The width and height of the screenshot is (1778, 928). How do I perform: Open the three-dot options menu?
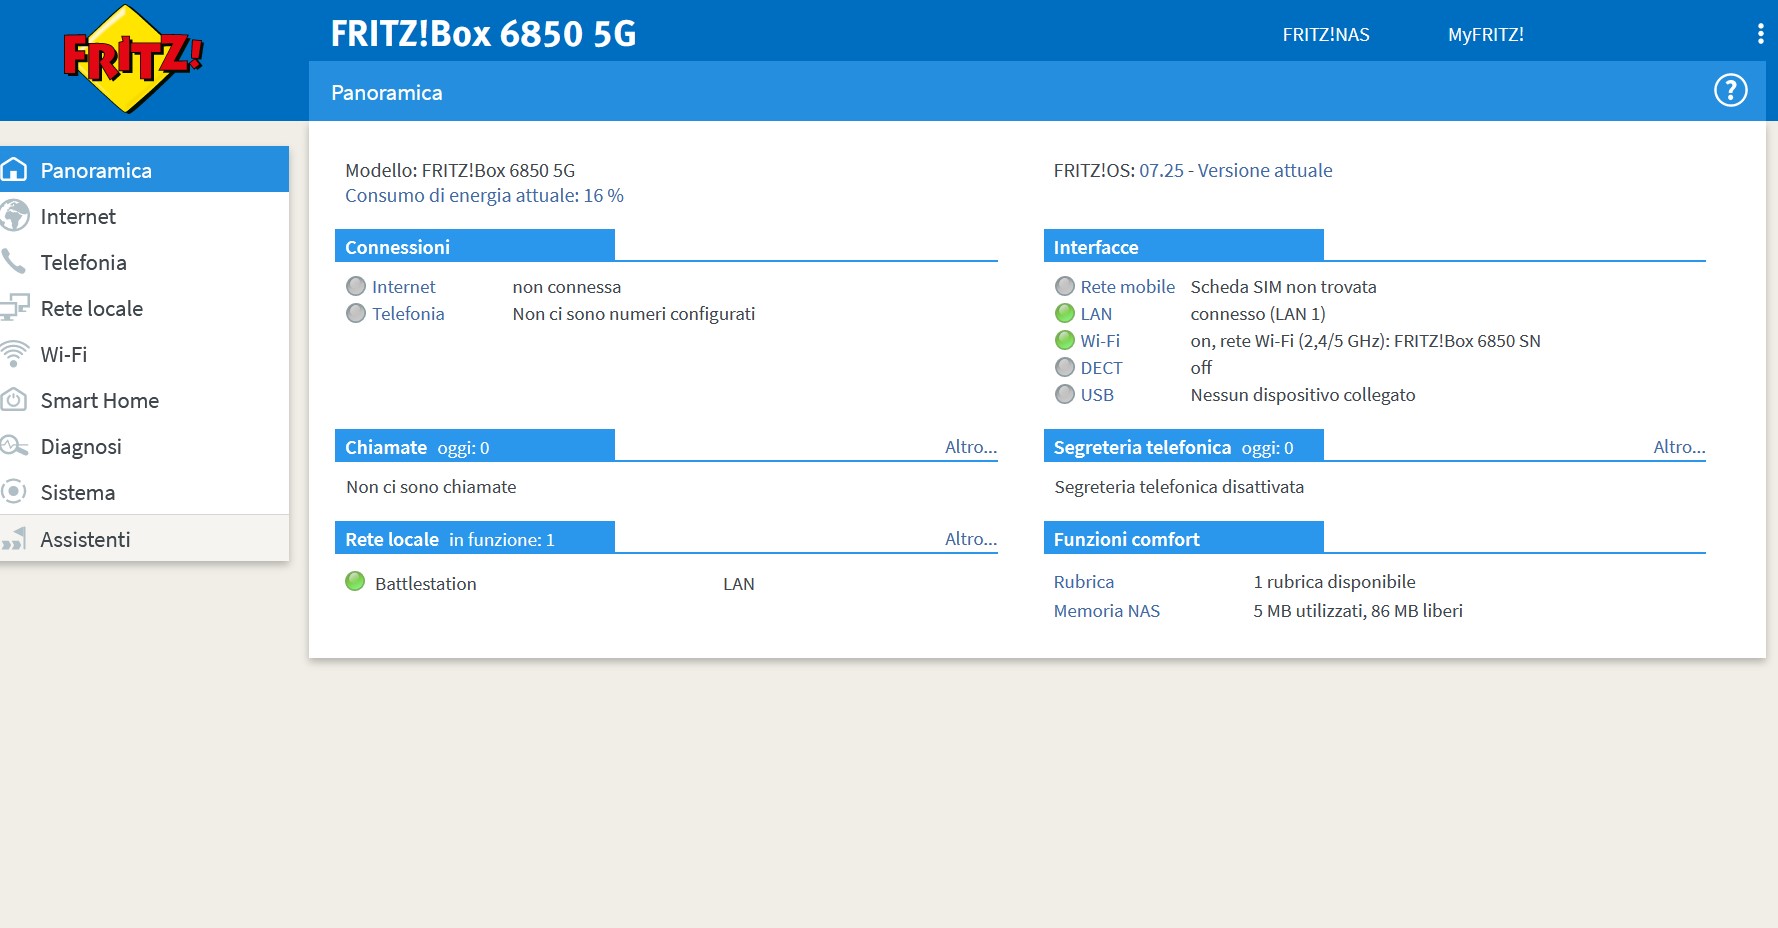tap(1760, 34)
